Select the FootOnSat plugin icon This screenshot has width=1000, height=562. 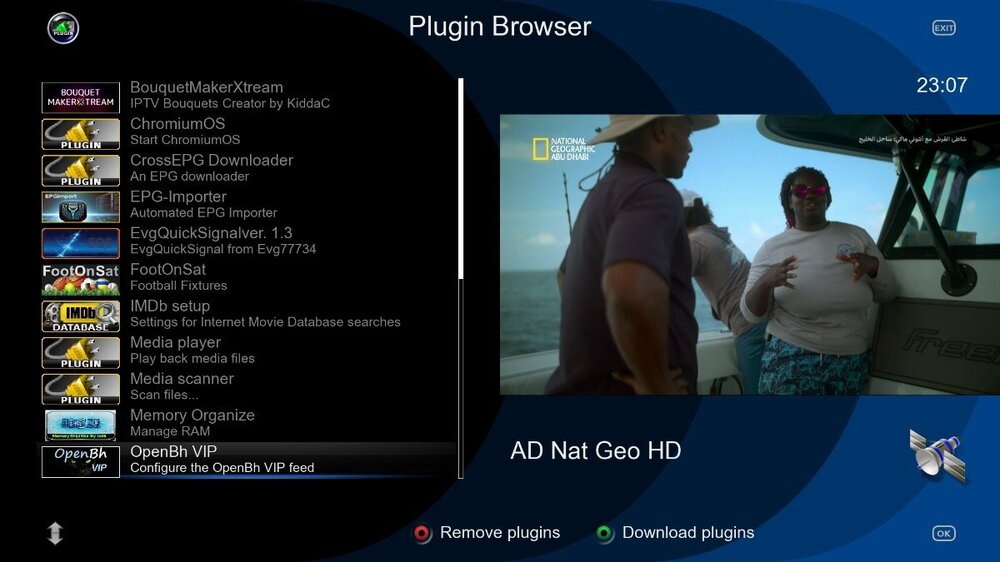point(80,279)
